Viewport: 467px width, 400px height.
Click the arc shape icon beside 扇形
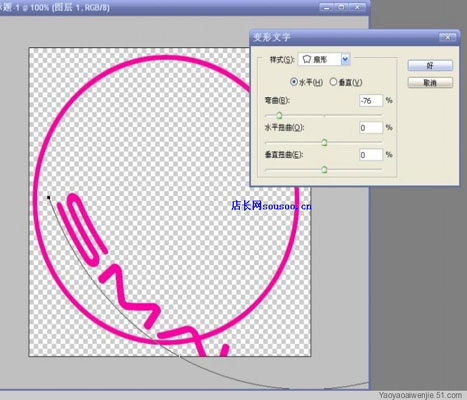307,59
